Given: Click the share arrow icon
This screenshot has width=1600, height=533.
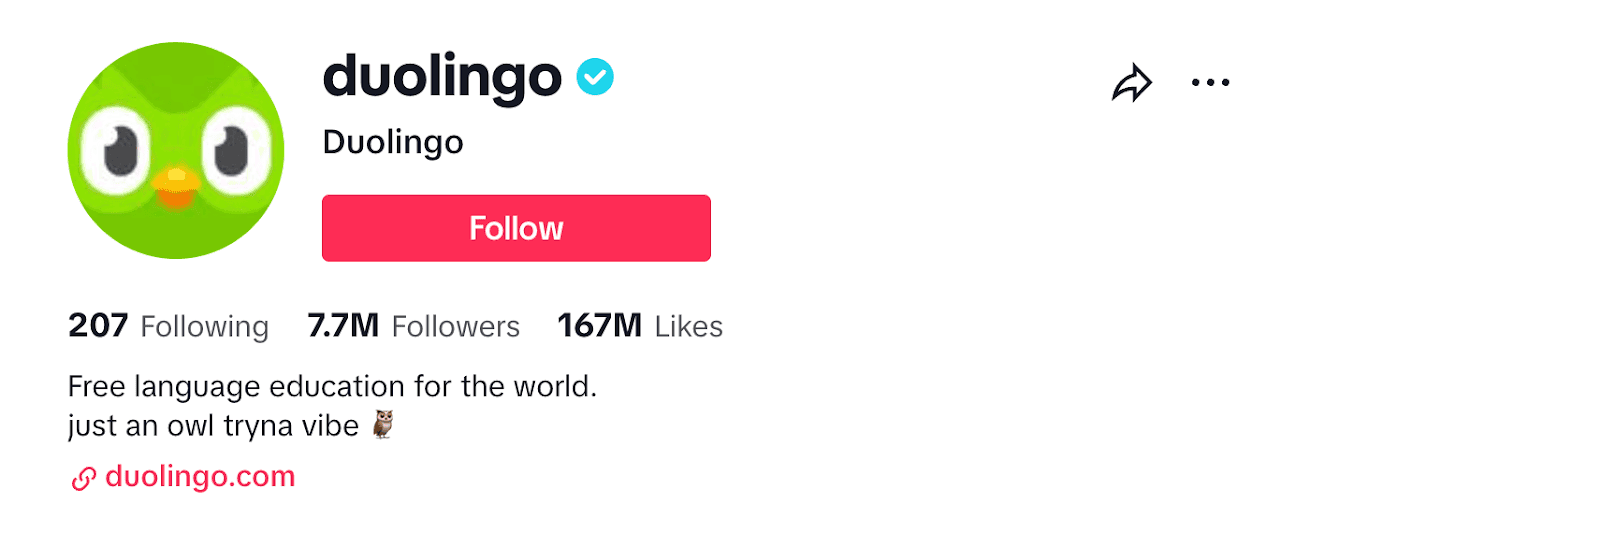Looking at the screenshot, I should 1132,83.
